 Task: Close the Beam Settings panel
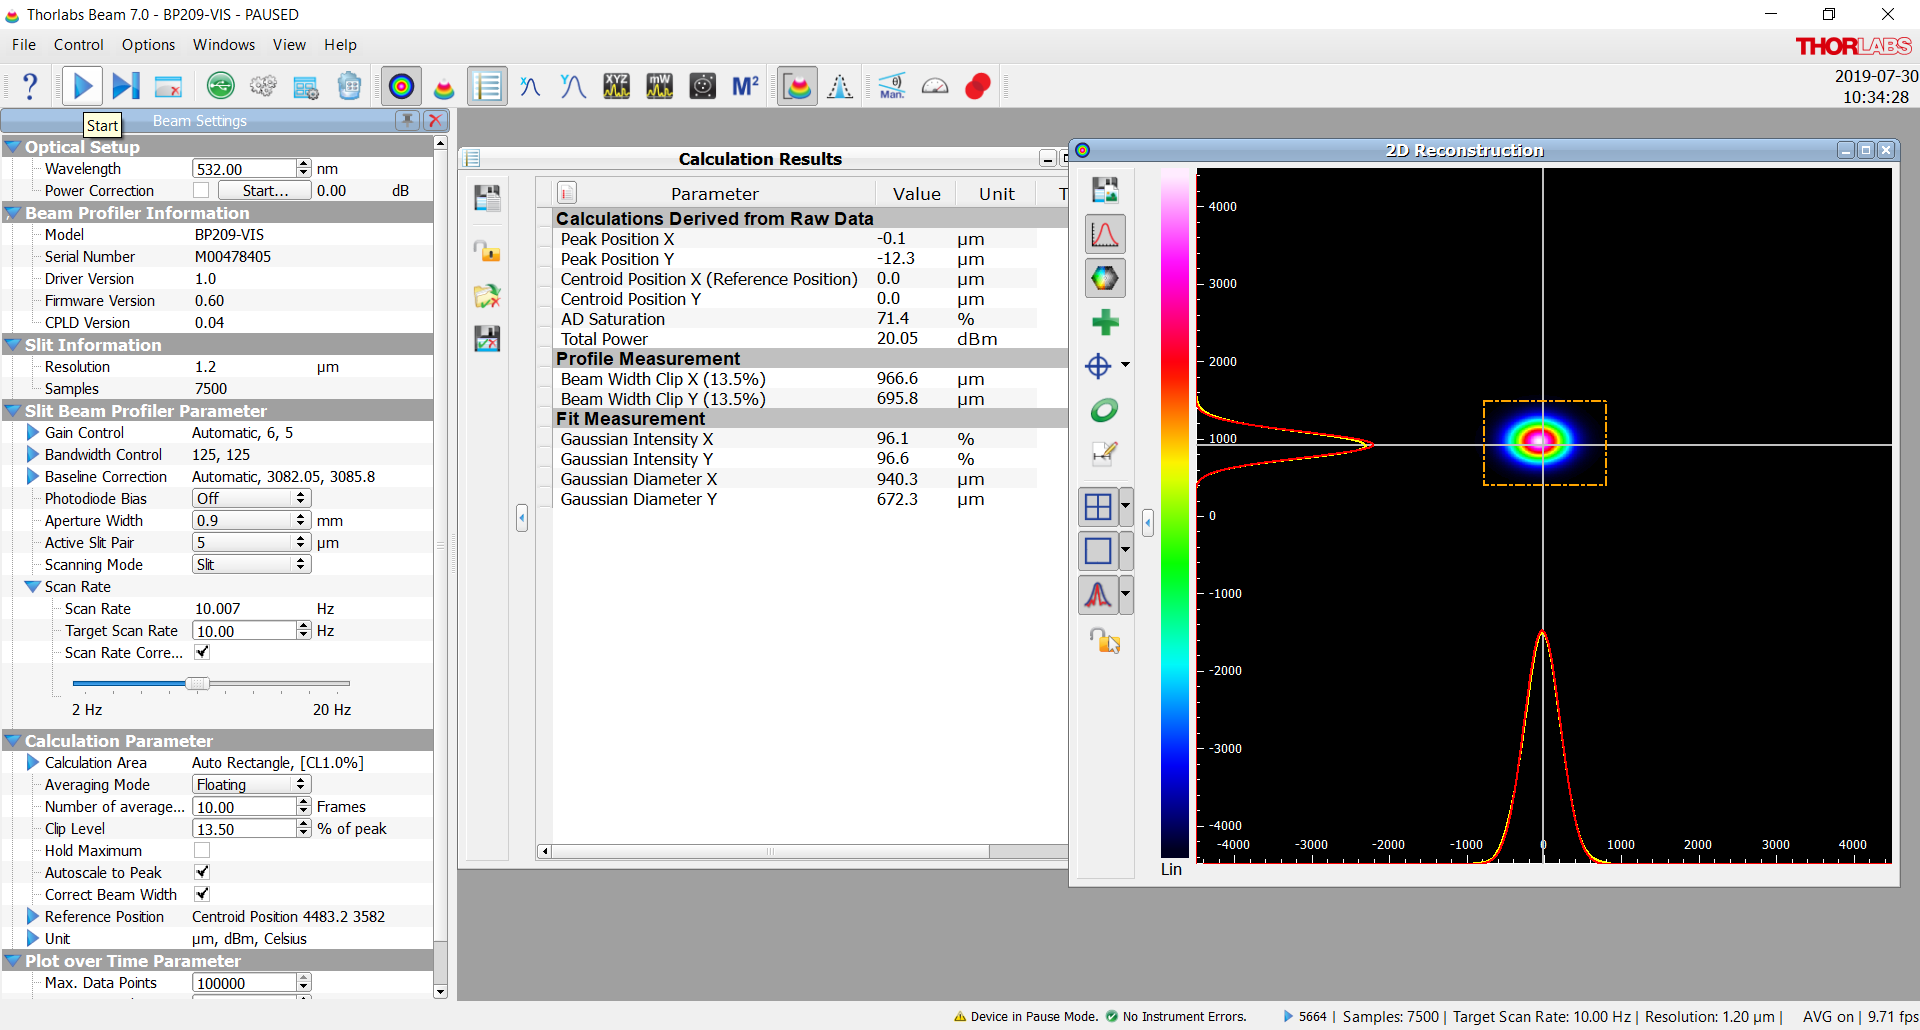coord(435,120)
